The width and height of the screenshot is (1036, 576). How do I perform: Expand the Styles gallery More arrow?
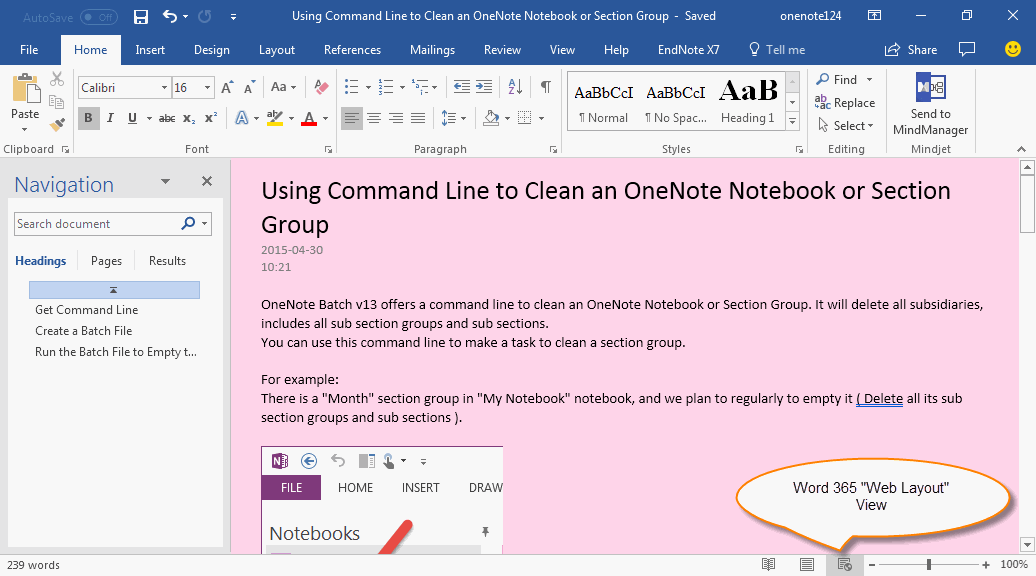click(x=792, y=121)
